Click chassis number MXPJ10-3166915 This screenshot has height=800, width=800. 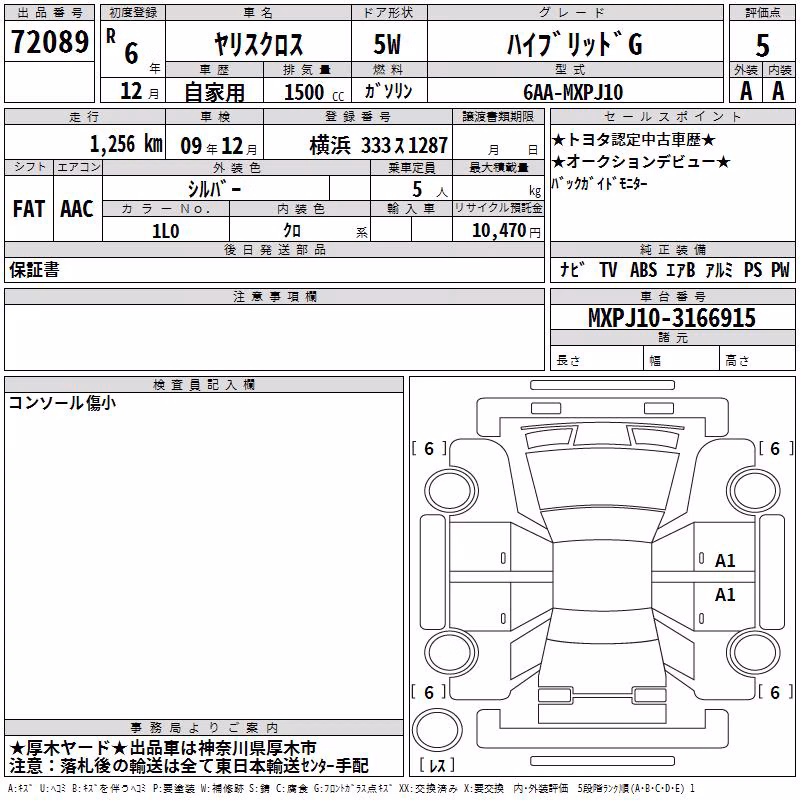[671, 317]
